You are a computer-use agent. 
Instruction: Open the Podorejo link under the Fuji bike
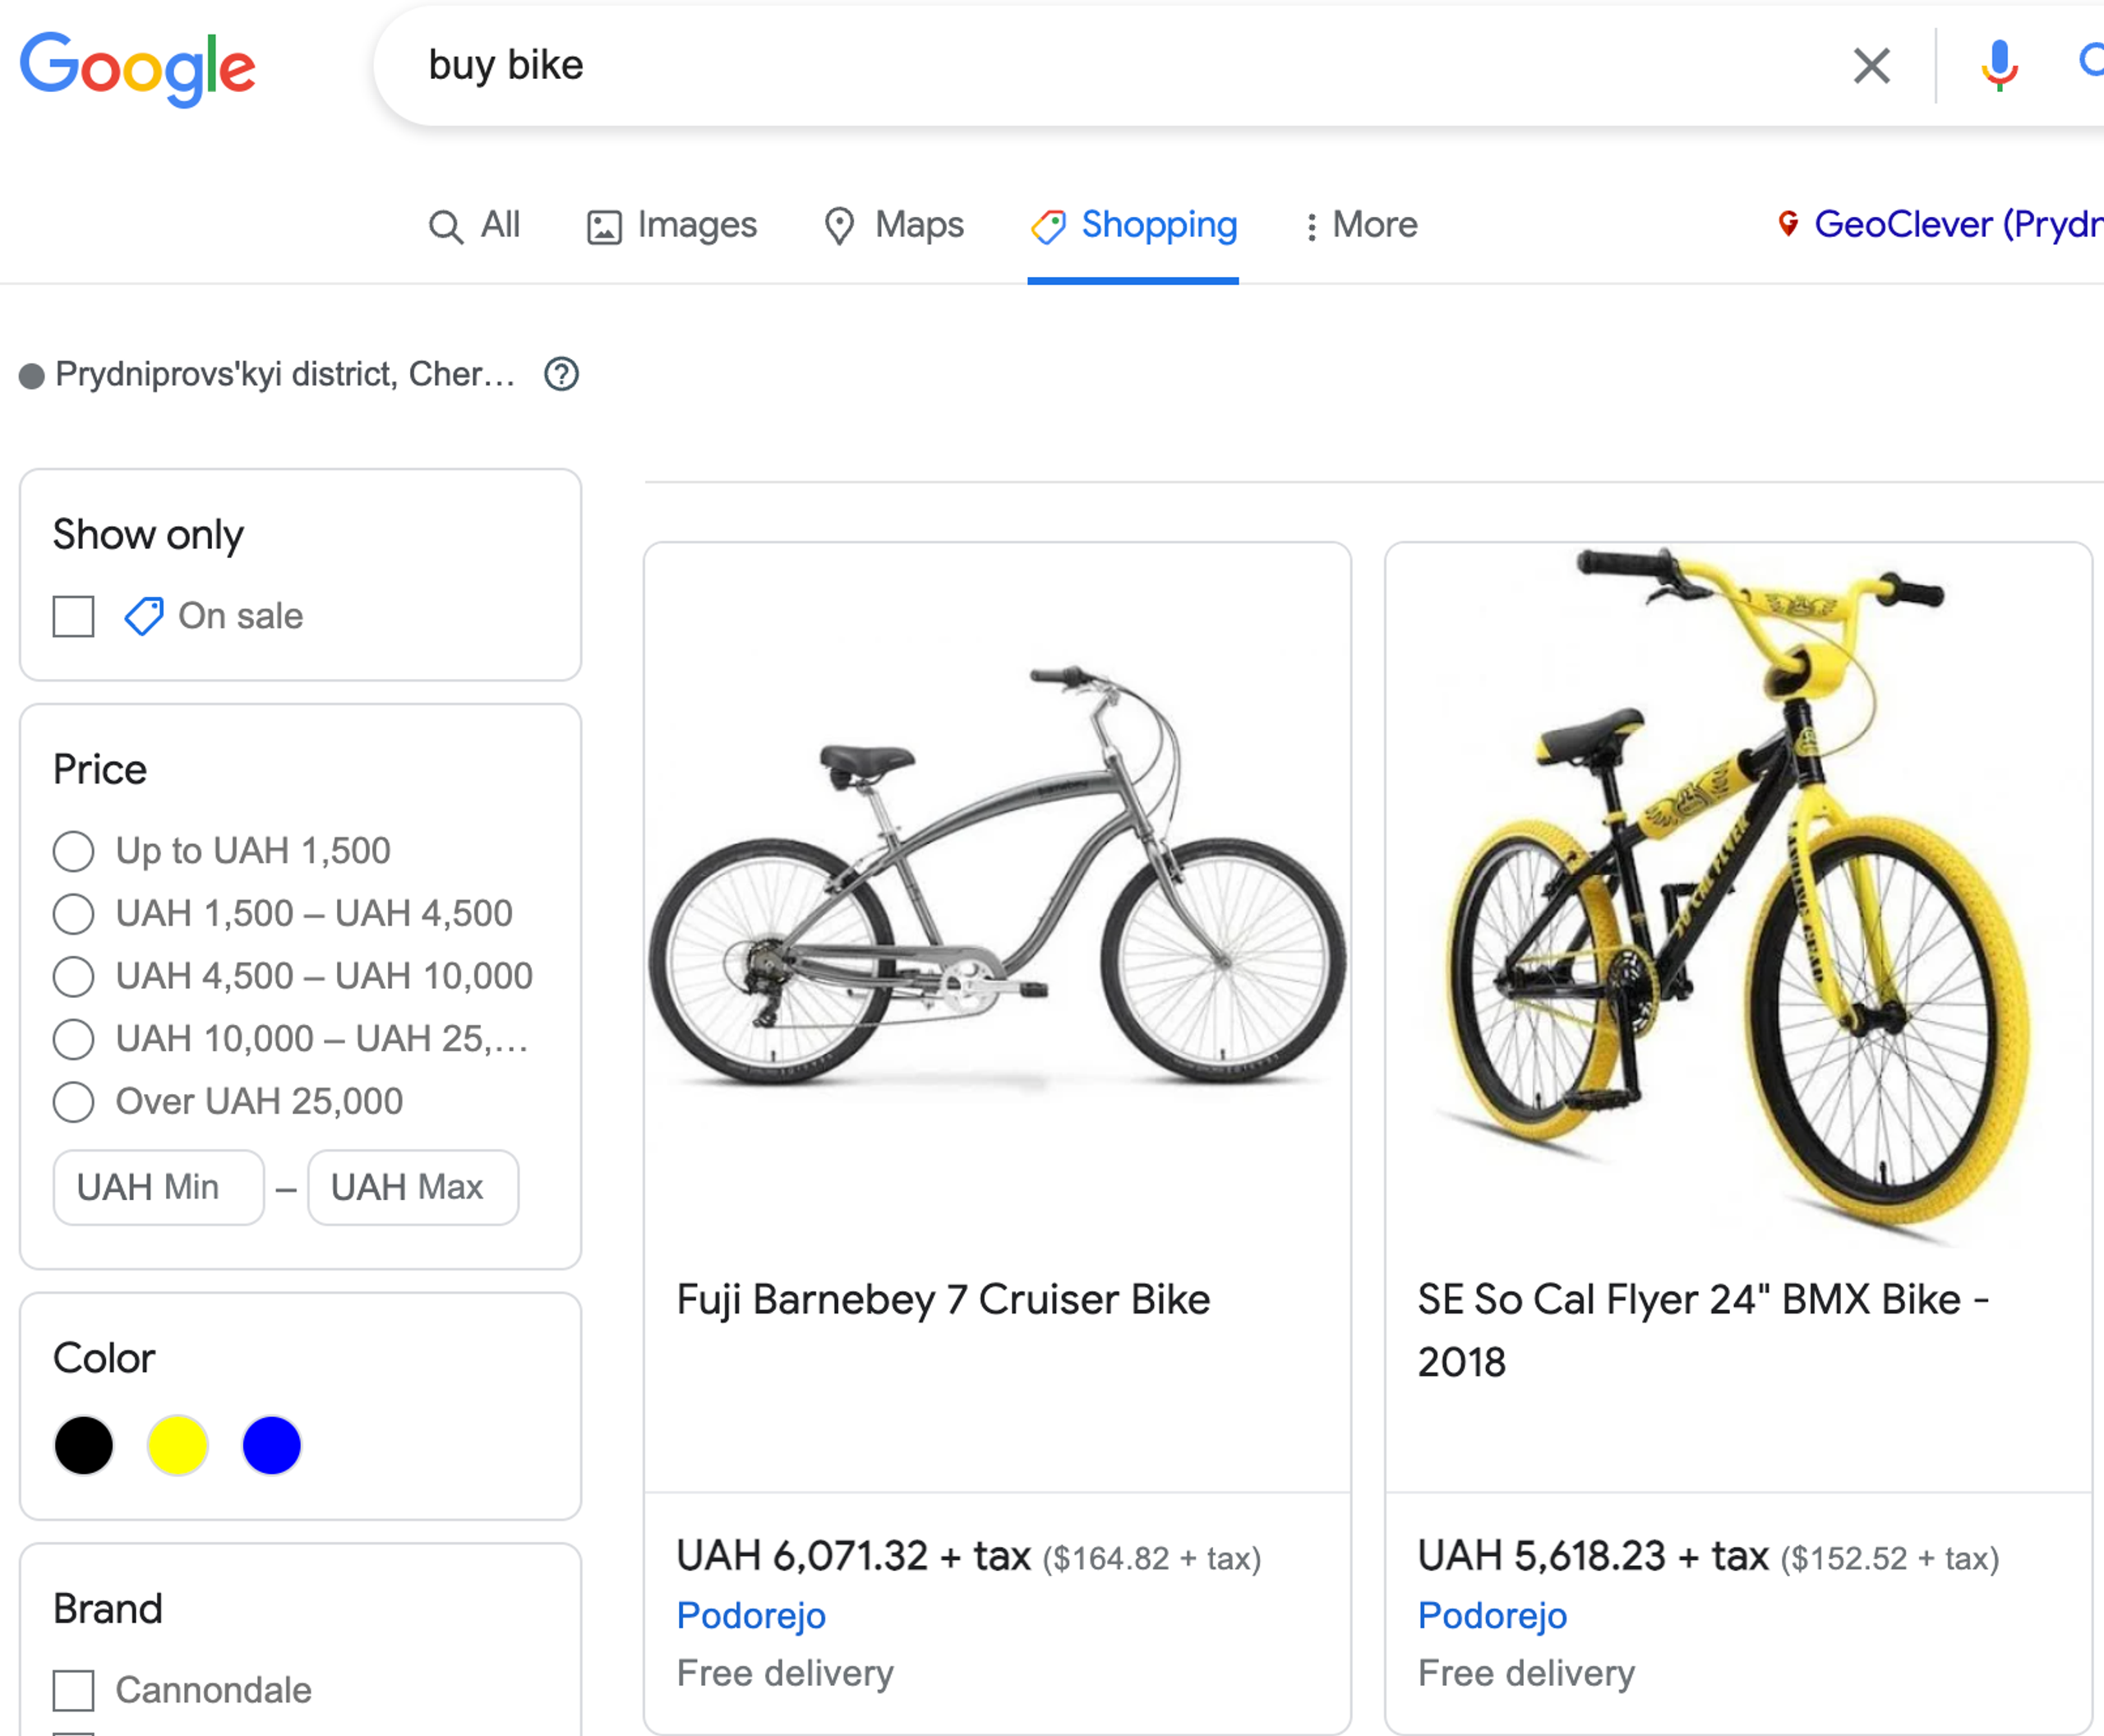751,1615
